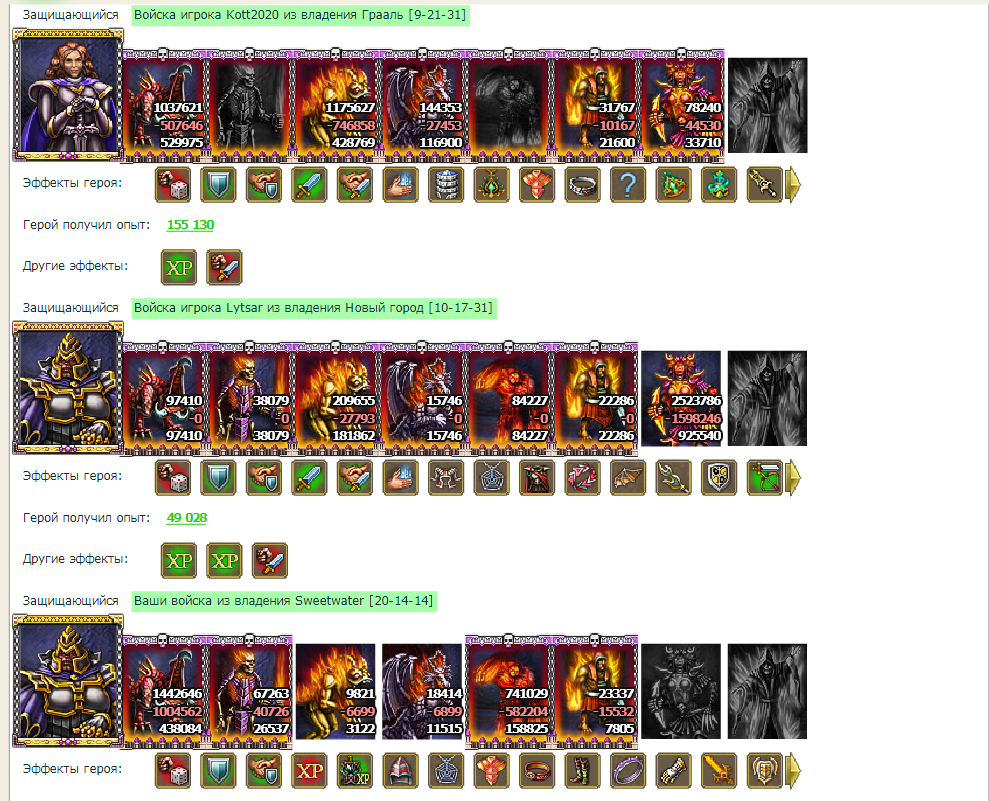
Task: Select the armored gauntlet artifact icon
Action: [673, 771]
